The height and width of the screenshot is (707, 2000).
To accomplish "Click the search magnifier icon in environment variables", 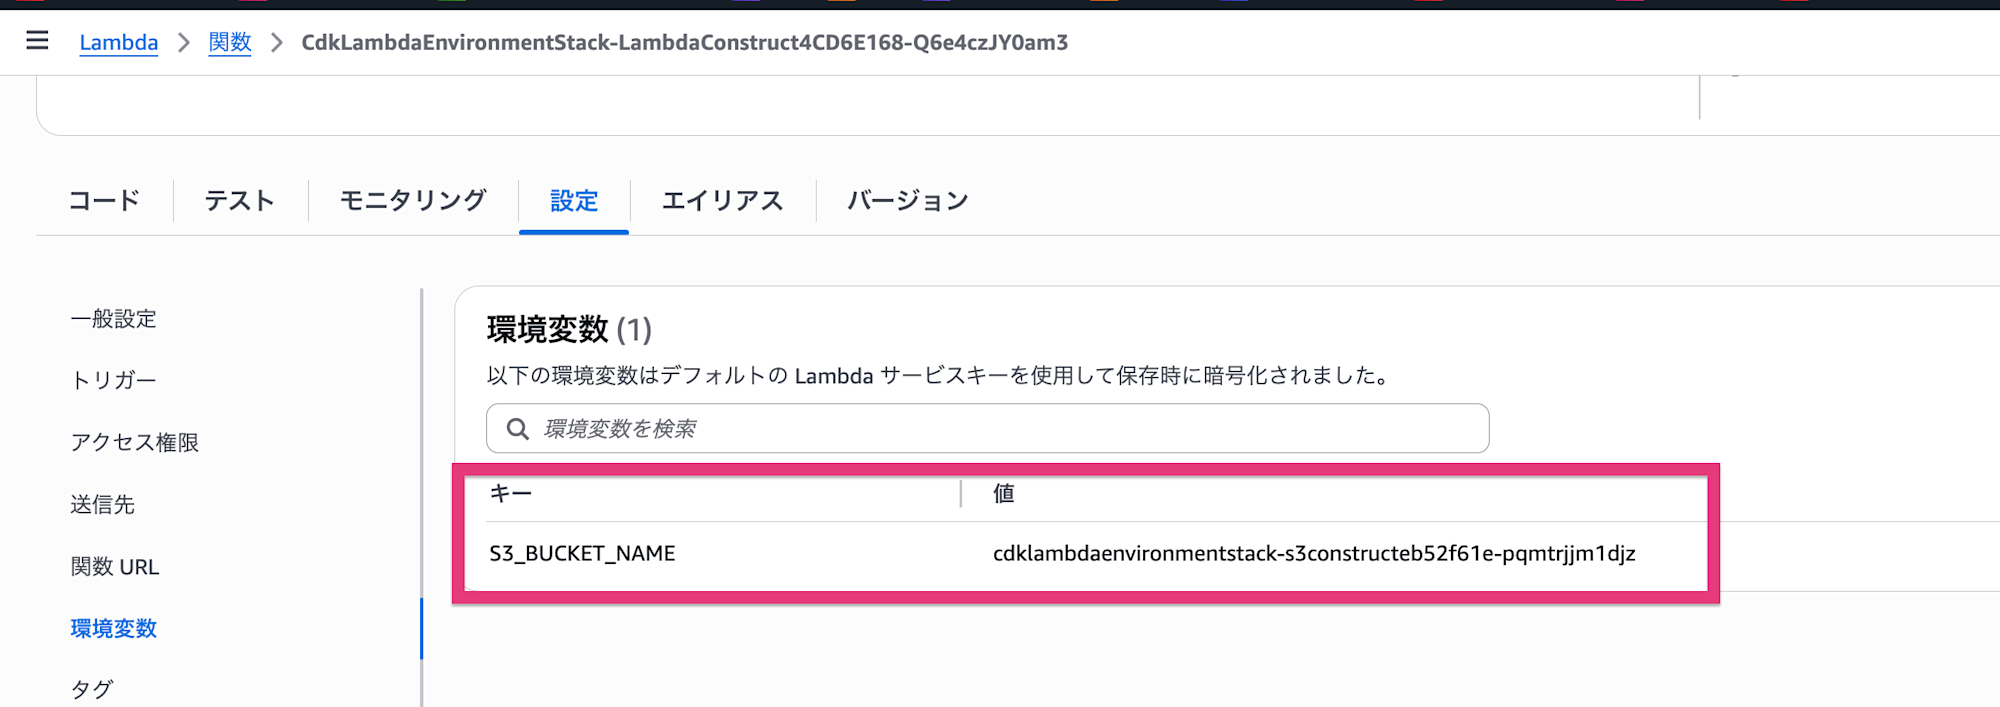I will point(518,428).
